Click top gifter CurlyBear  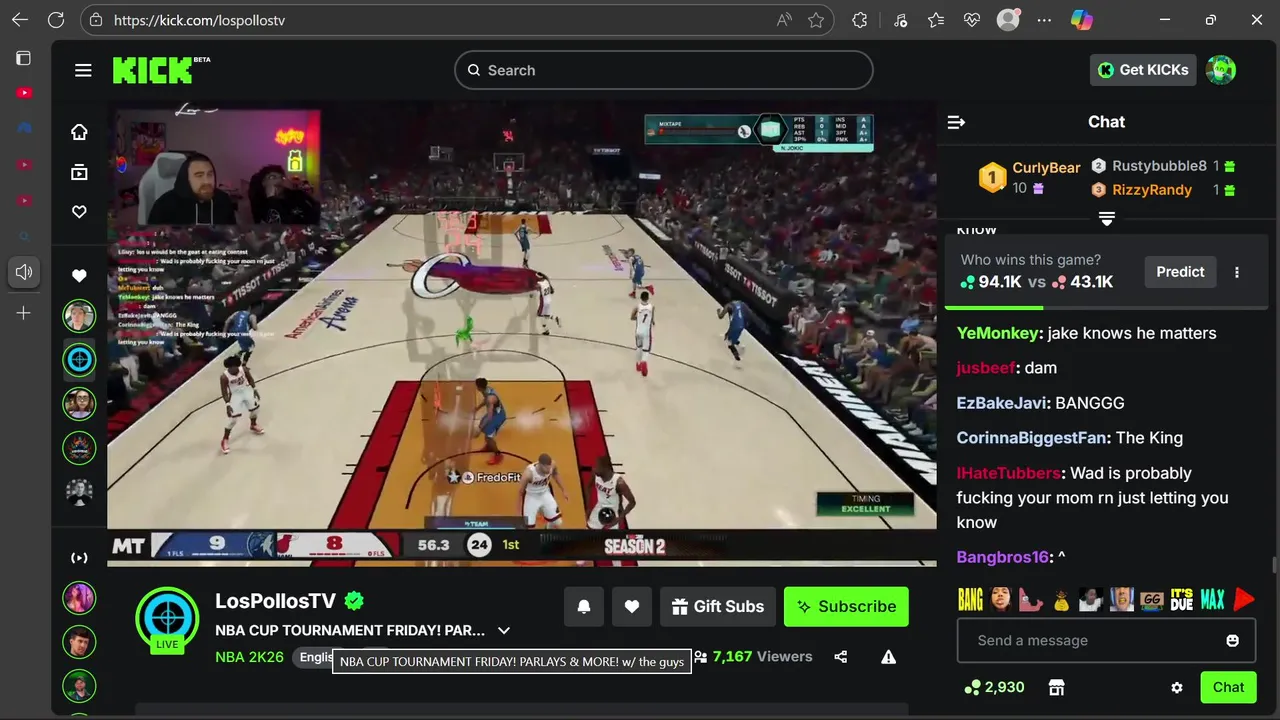click(1046, 168)
